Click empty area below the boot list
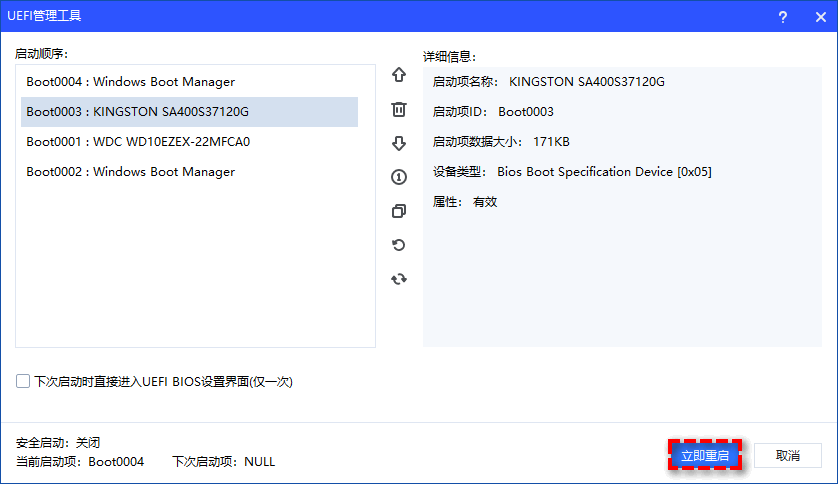 tap(195, 270)
